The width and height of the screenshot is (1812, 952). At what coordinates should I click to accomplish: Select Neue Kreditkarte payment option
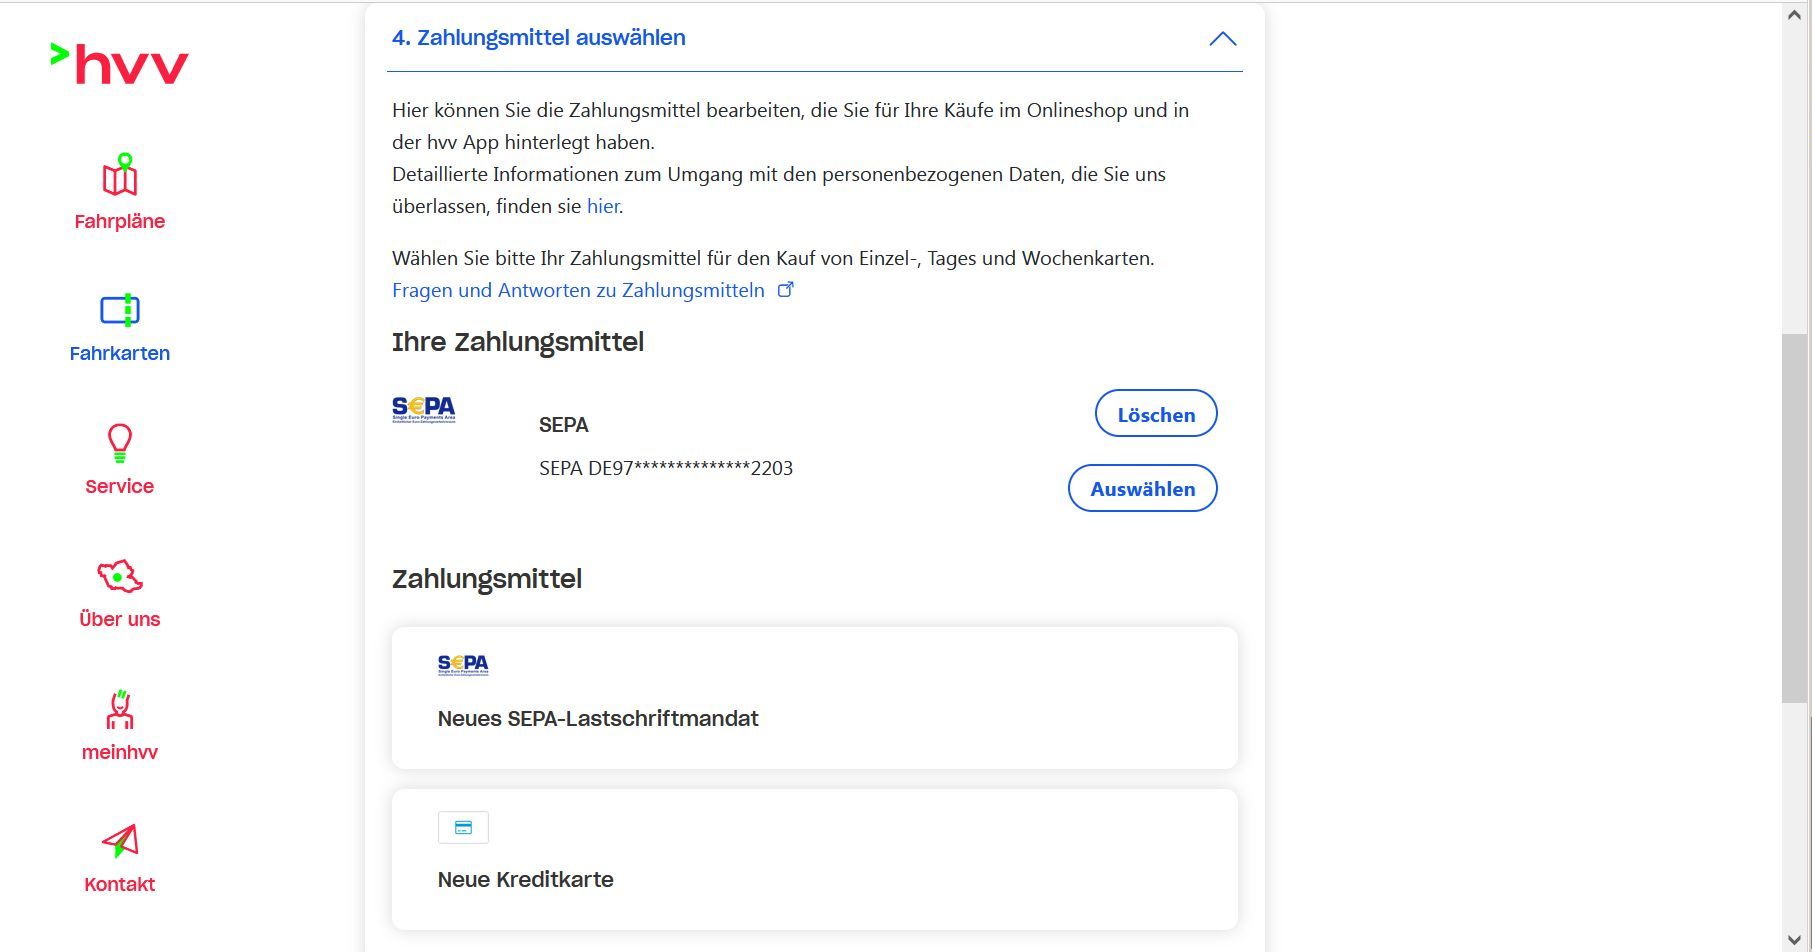[526, 879]
